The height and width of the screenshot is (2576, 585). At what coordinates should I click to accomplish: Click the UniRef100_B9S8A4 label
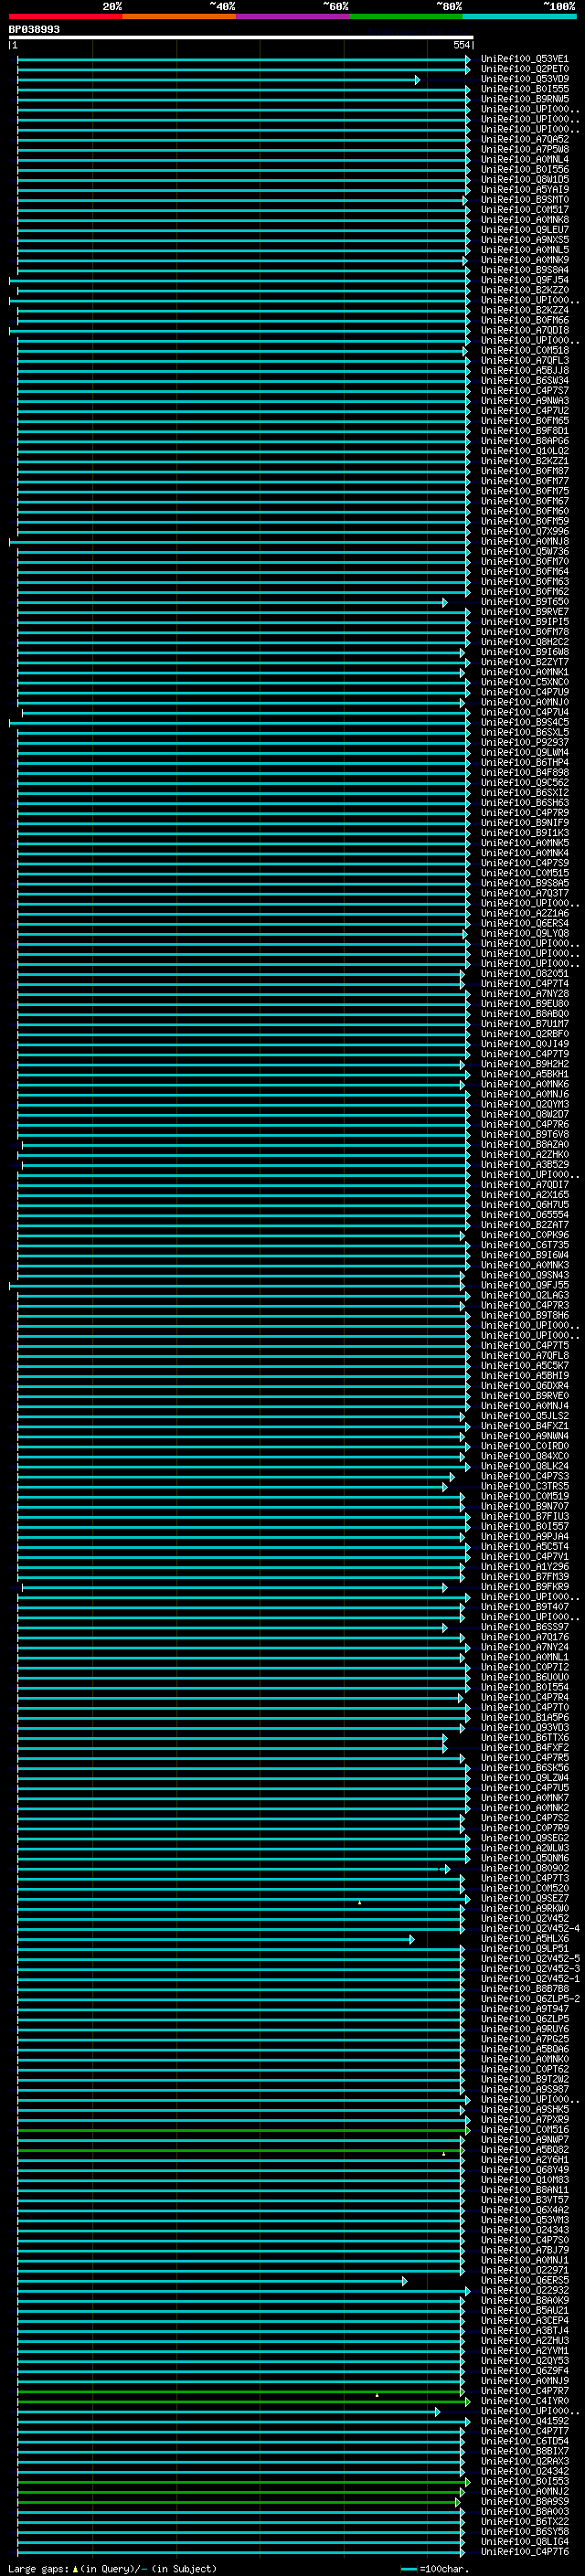coord(524,270)
